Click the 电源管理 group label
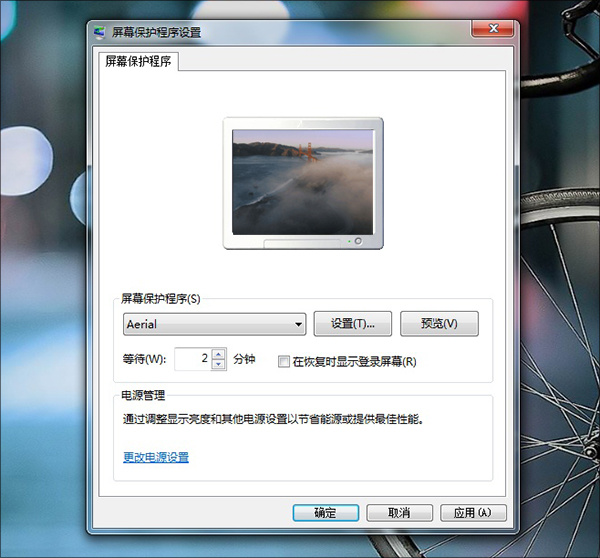 point(143,395)
